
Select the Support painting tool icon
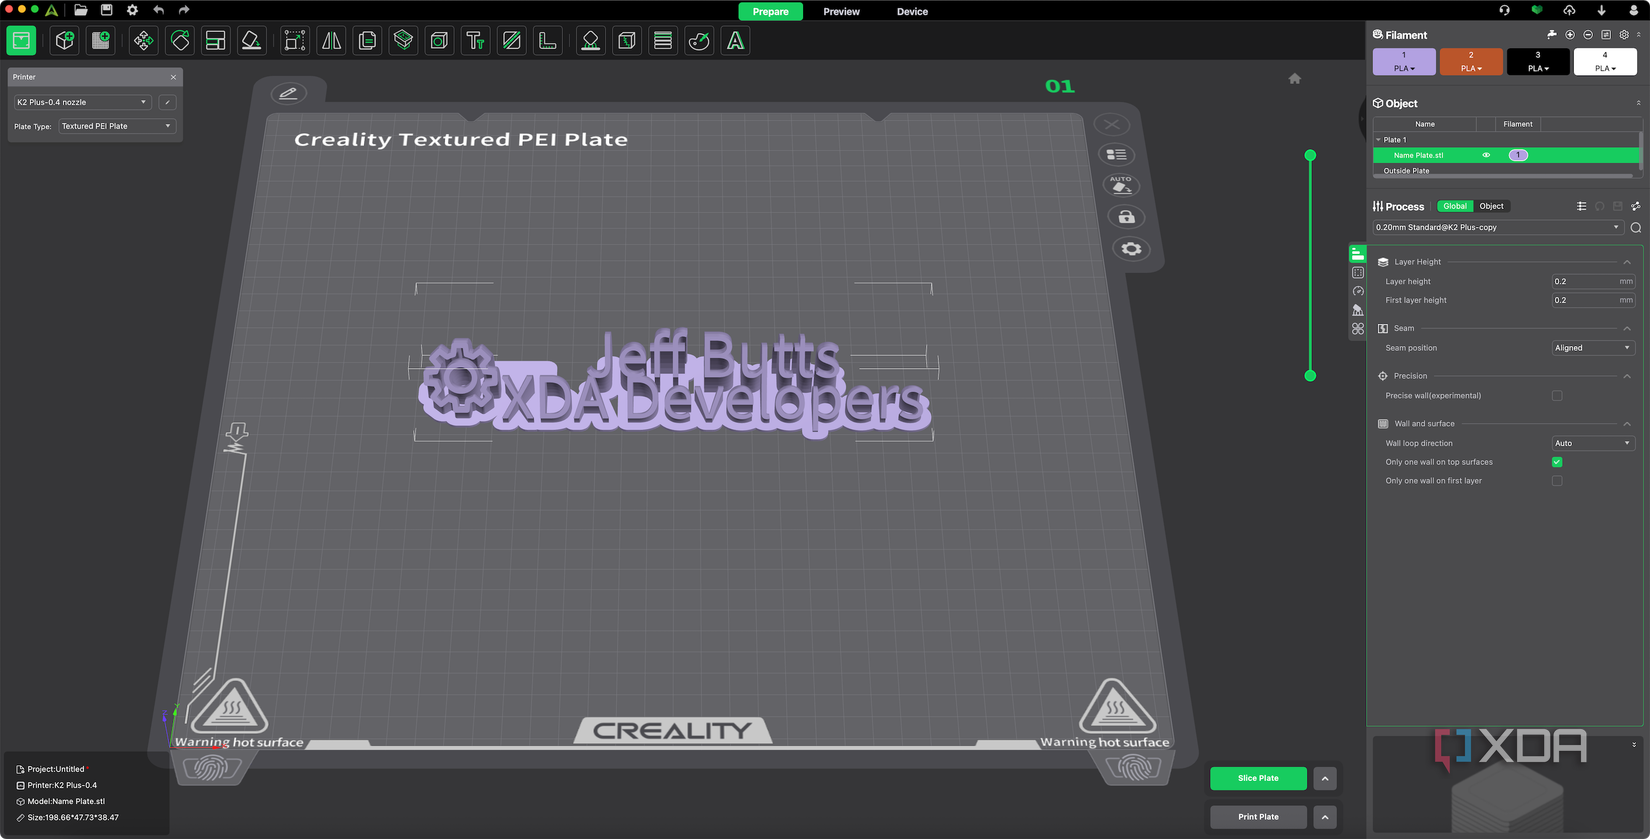click(x=591, y=41)
